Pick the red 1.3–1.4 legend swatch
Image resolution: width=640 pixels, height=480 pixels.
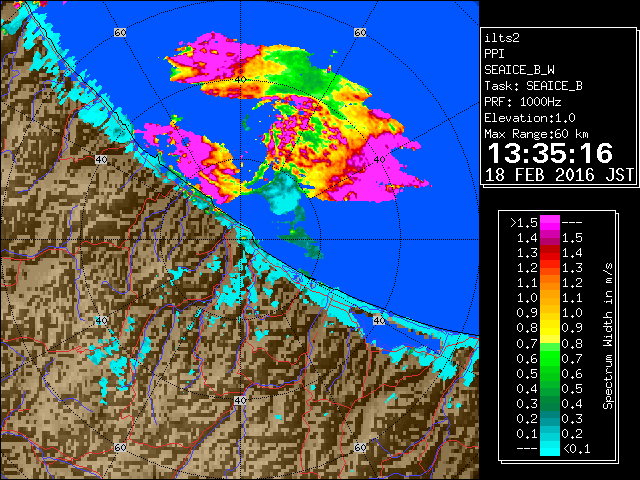tap(550, 253)
